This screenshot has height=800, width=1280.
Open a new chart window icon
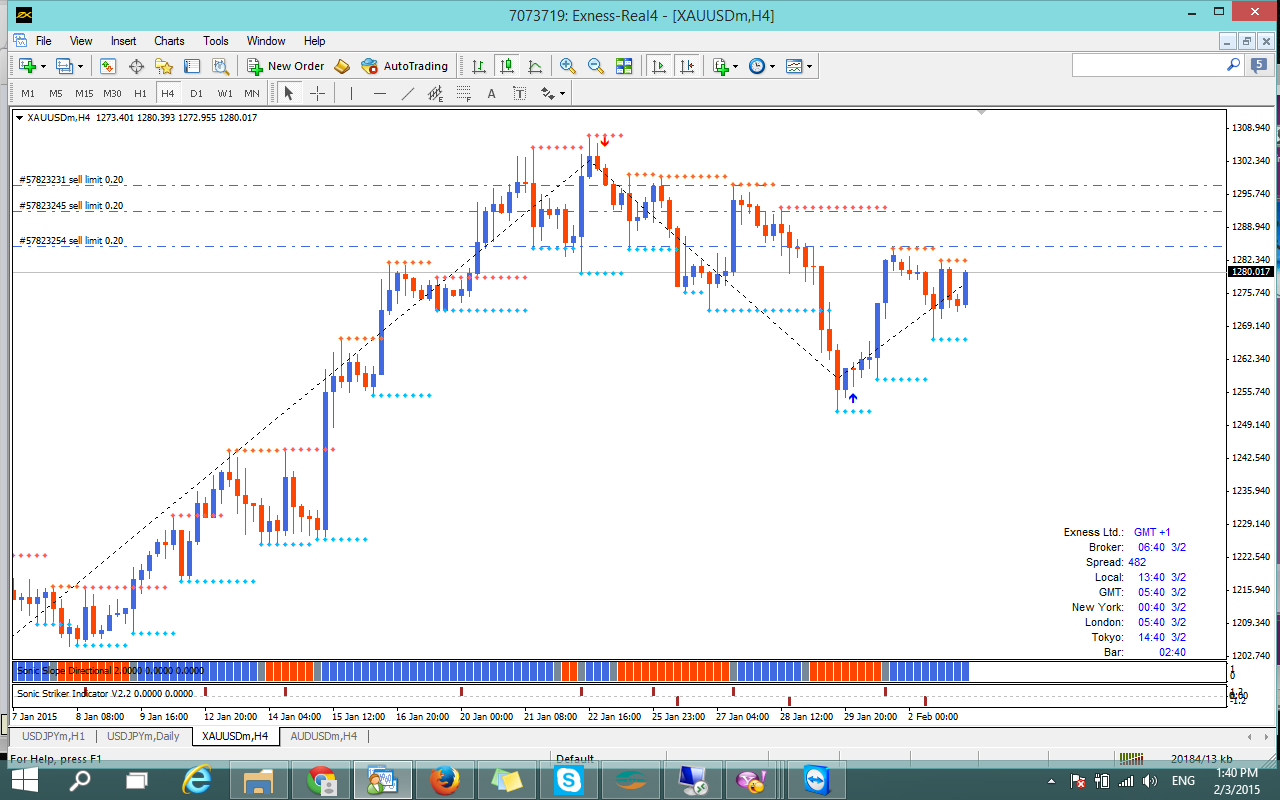click(26, 66)
